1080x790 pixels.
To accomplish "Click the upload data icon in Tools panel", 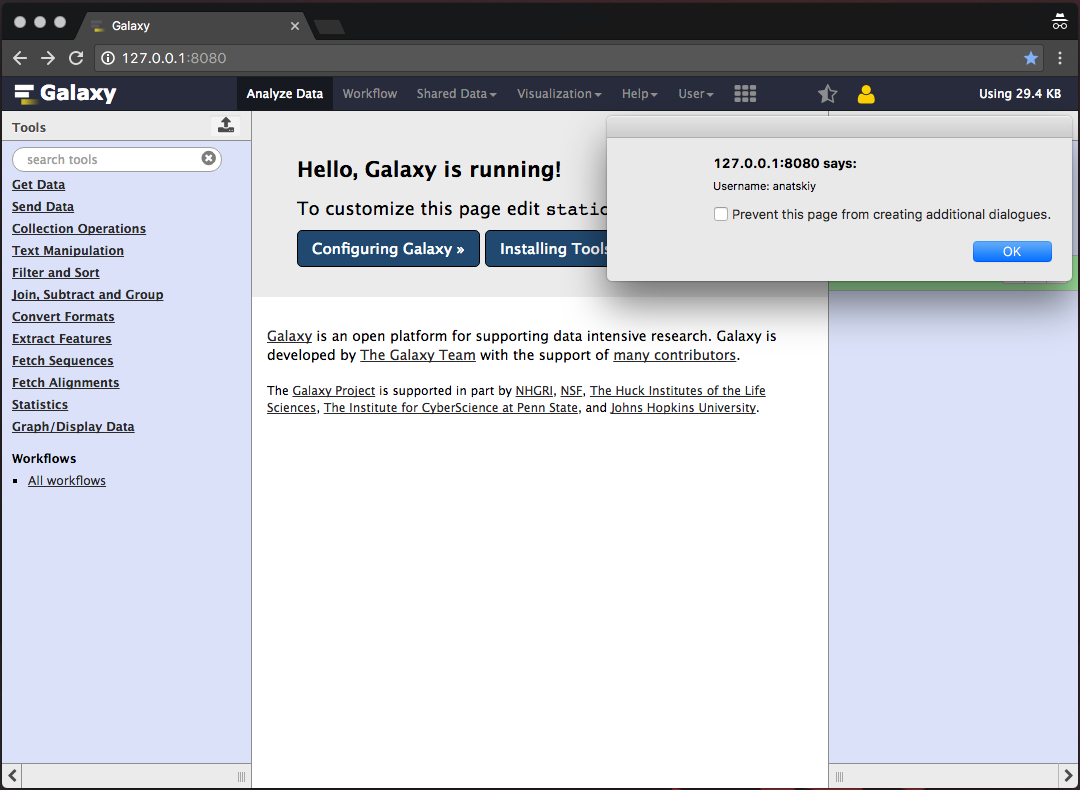I will (x=226, y=125).
